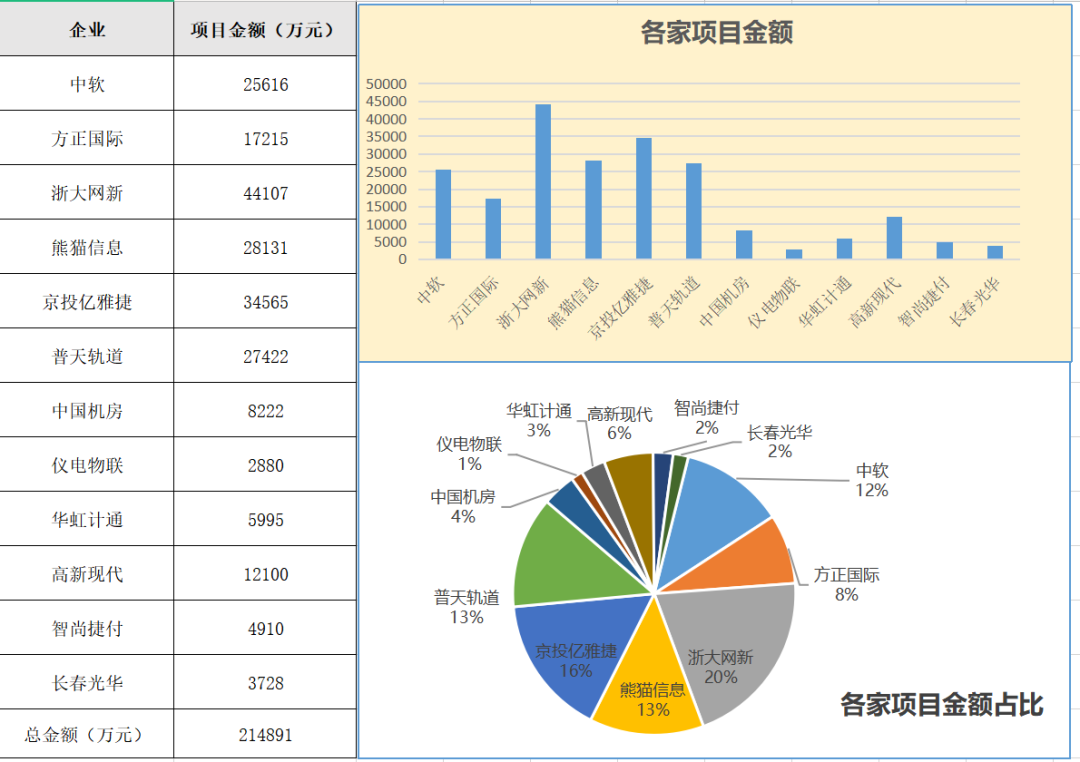Select the orange 方正国际 pie slice
This screenshot has height=762, width=1080.
(747, 562)
